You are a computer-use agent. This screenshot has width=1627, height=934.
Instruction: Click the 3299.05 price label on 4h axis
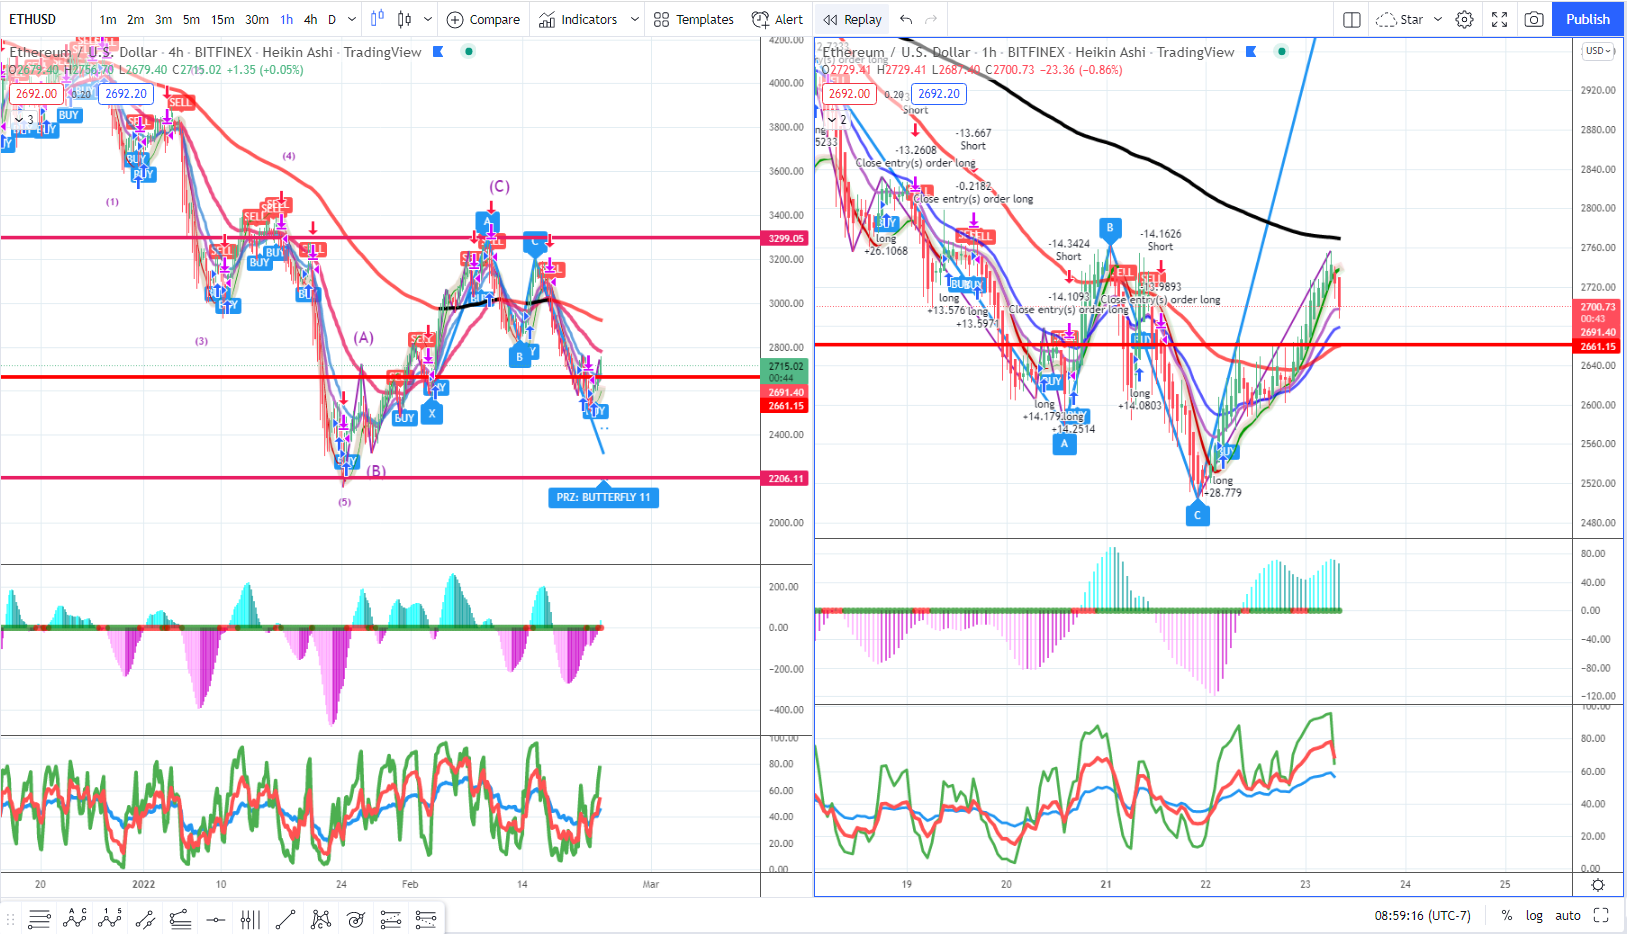click(786, 238)
